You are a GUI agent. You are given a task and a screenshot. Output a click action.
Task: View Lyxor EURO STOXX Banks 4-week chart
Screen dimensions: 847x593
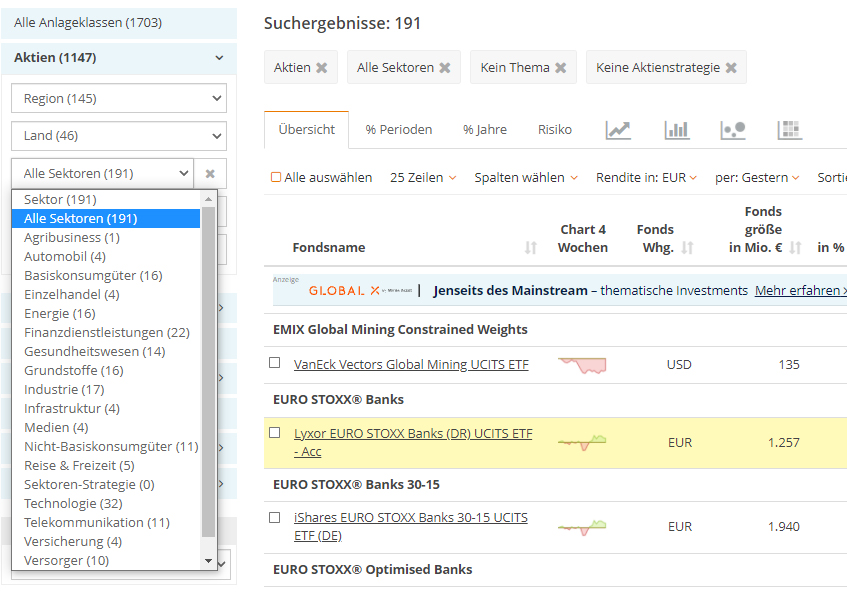582,442
